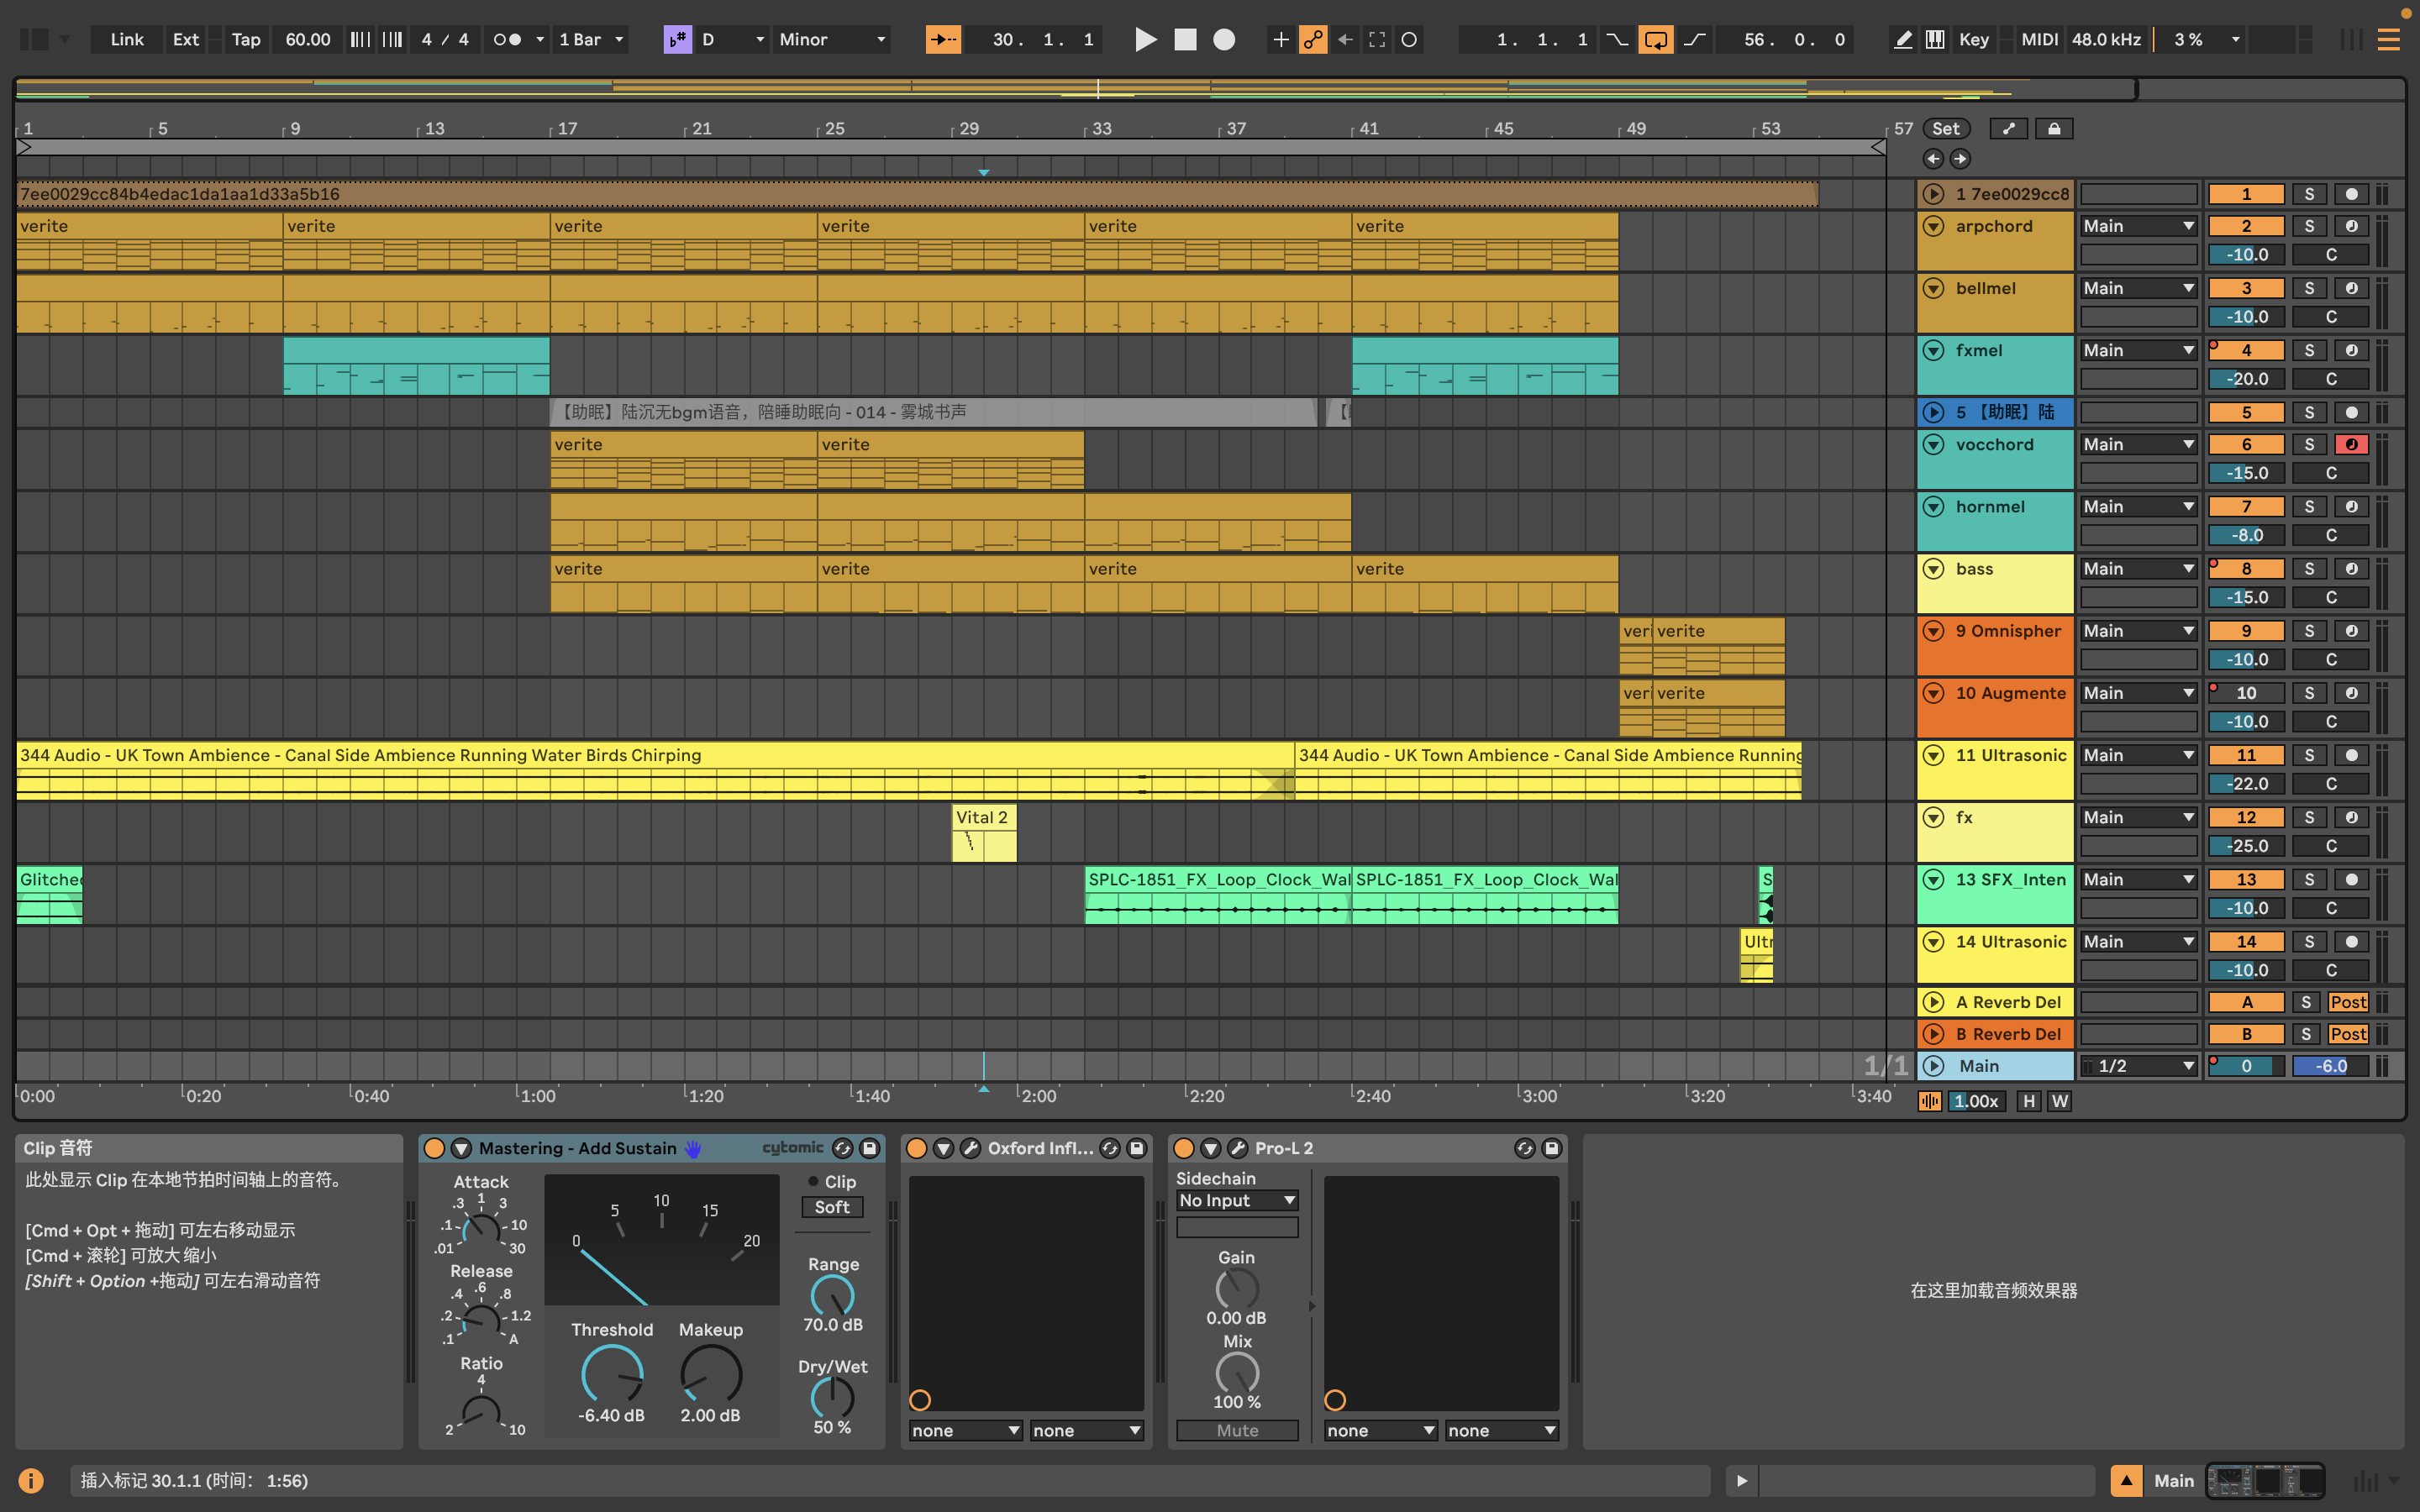Click the Capture MIDI bracket icon
The image size is (2420, 1512).
[1377, 39]
